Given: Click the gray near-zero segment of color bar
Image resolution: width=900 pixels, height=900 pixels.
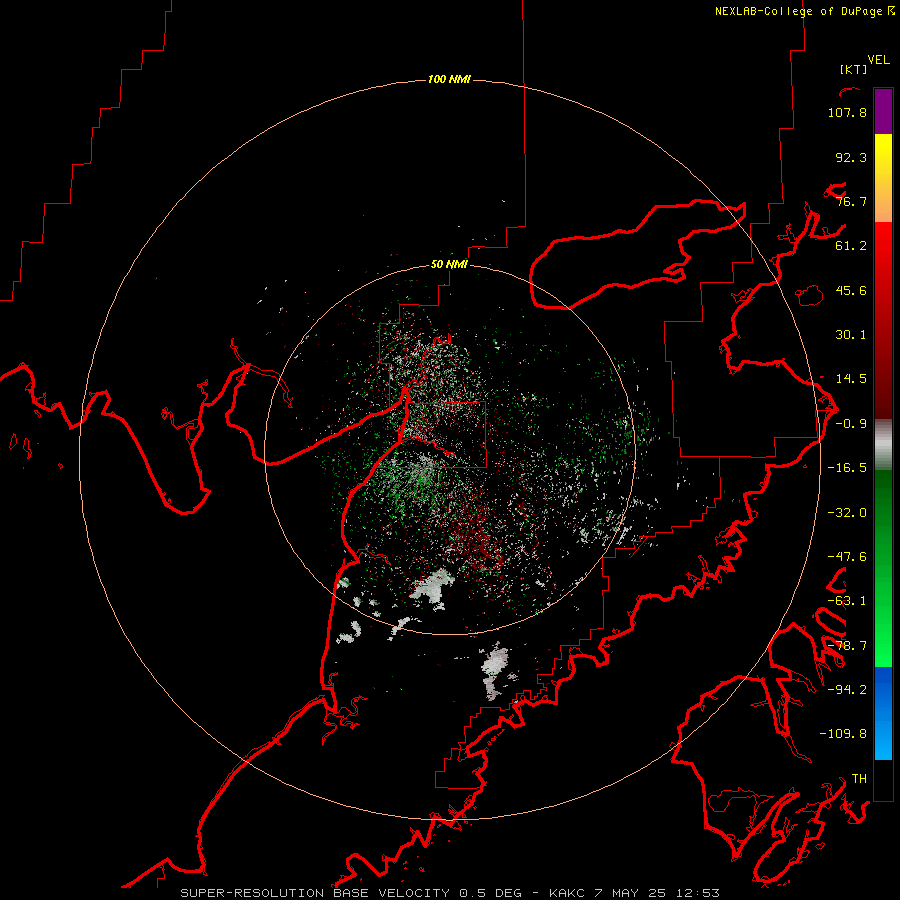Looking at the screenshot, I should click(x=883, y=445).
